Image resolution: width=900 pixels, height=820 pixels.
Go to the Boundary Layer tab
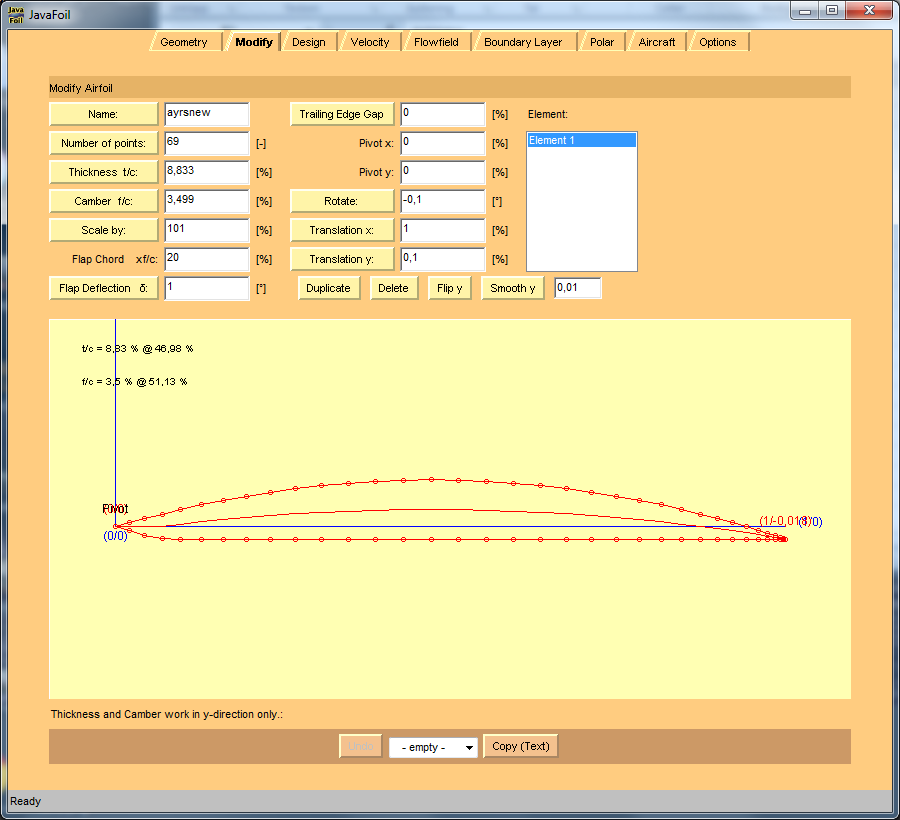(x=522, y=42)
